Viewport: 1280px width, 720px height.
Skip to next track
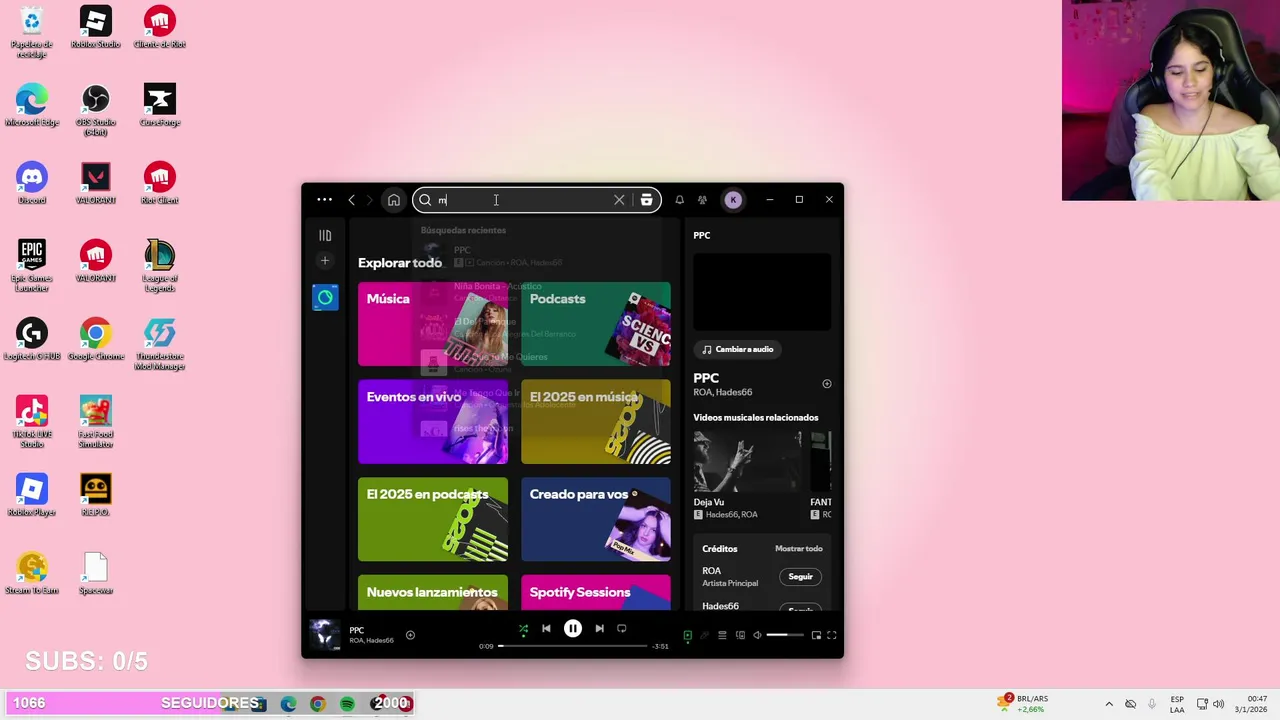599,629
